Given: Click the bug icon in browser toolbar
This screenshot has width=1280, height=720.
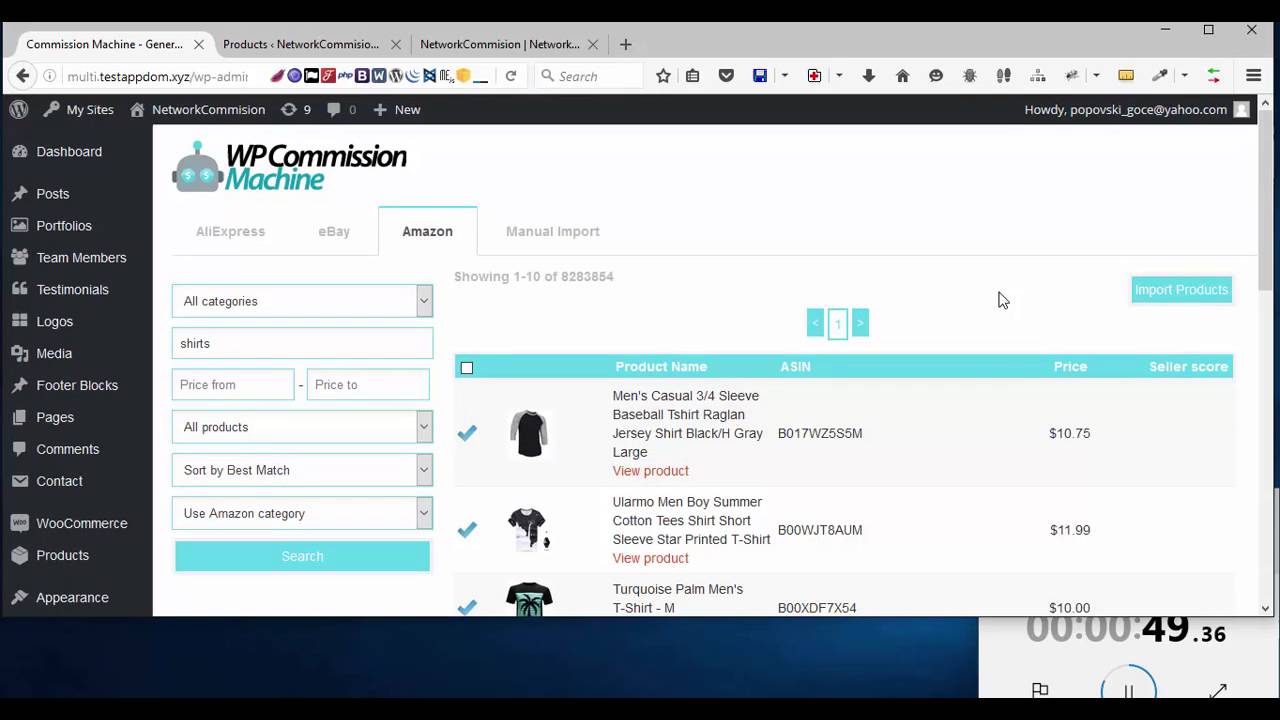Looking at the screenshot, I should click(970, 76).
